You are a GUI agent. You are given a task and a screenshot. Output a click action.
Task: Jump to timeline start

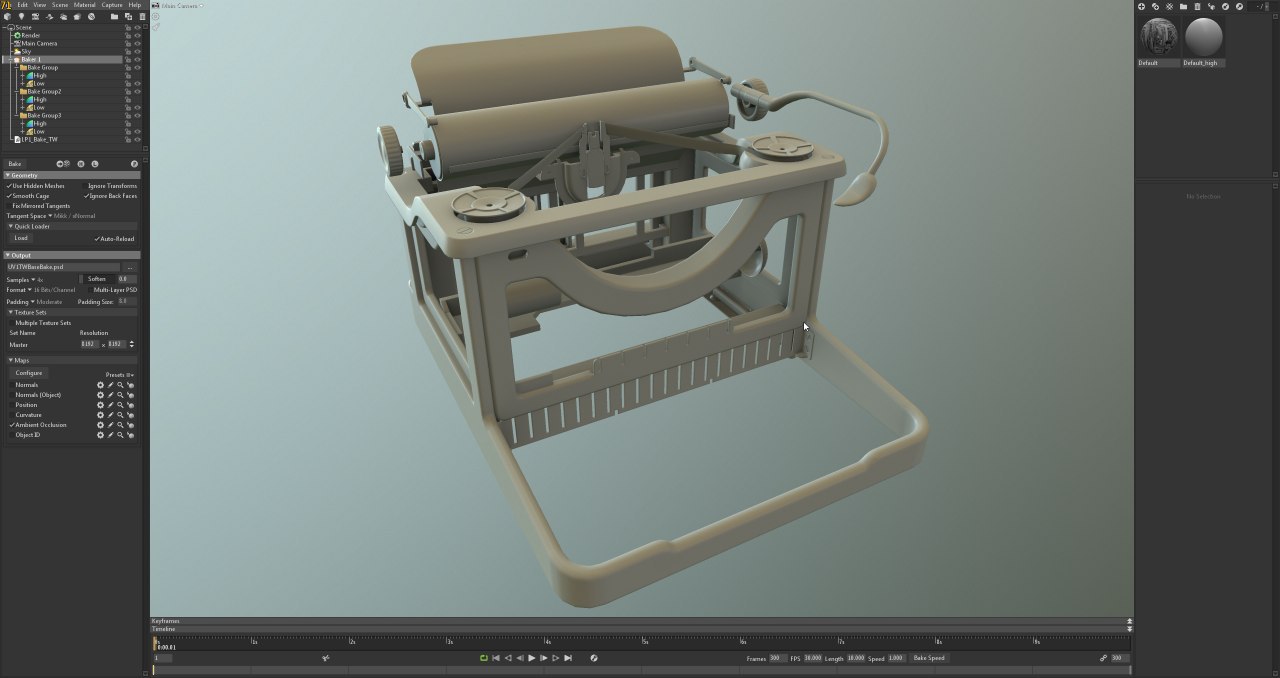[x=496, y=658]
